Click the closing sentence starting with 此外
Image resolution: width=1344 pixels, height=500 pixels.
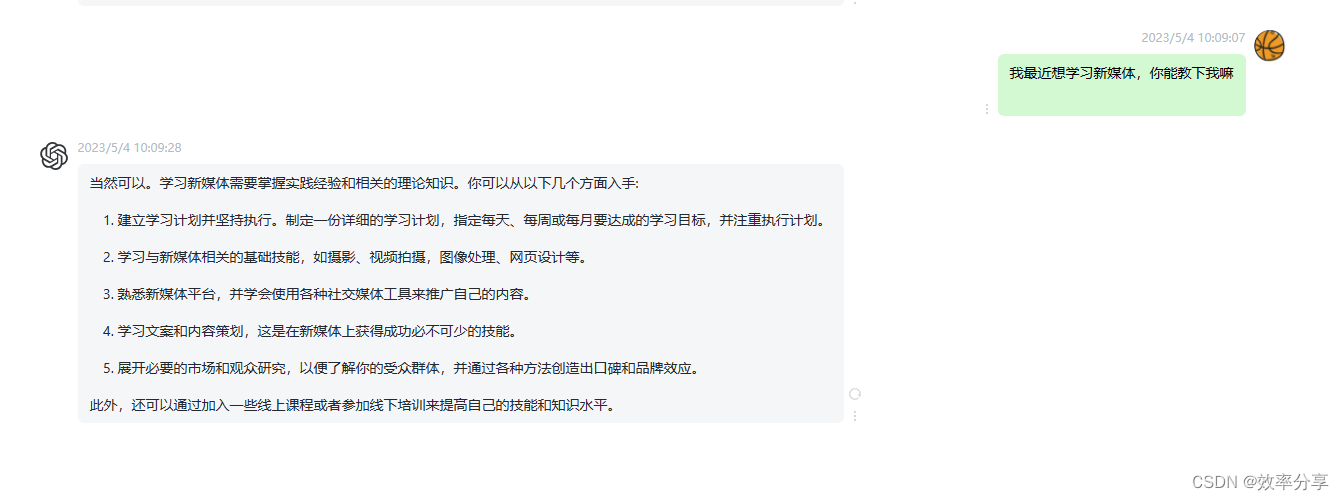click(352, 405)
